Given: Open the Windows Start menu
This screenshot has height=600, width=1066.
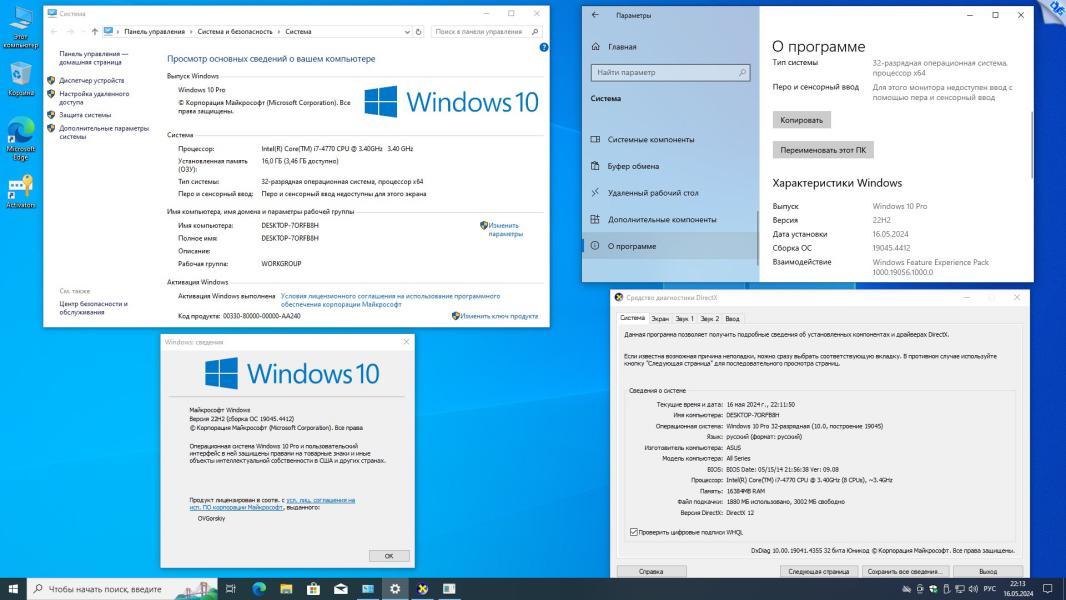Looking at the screenshot, I should point(13,589).
